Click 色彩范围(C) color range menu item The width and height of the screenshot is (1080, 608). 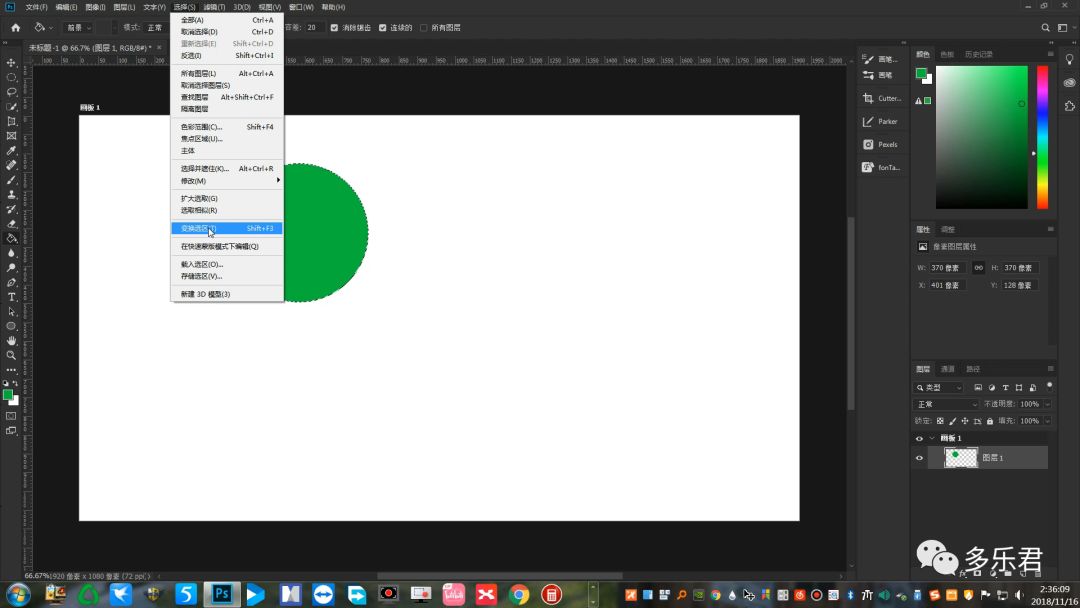click(227, 127)
